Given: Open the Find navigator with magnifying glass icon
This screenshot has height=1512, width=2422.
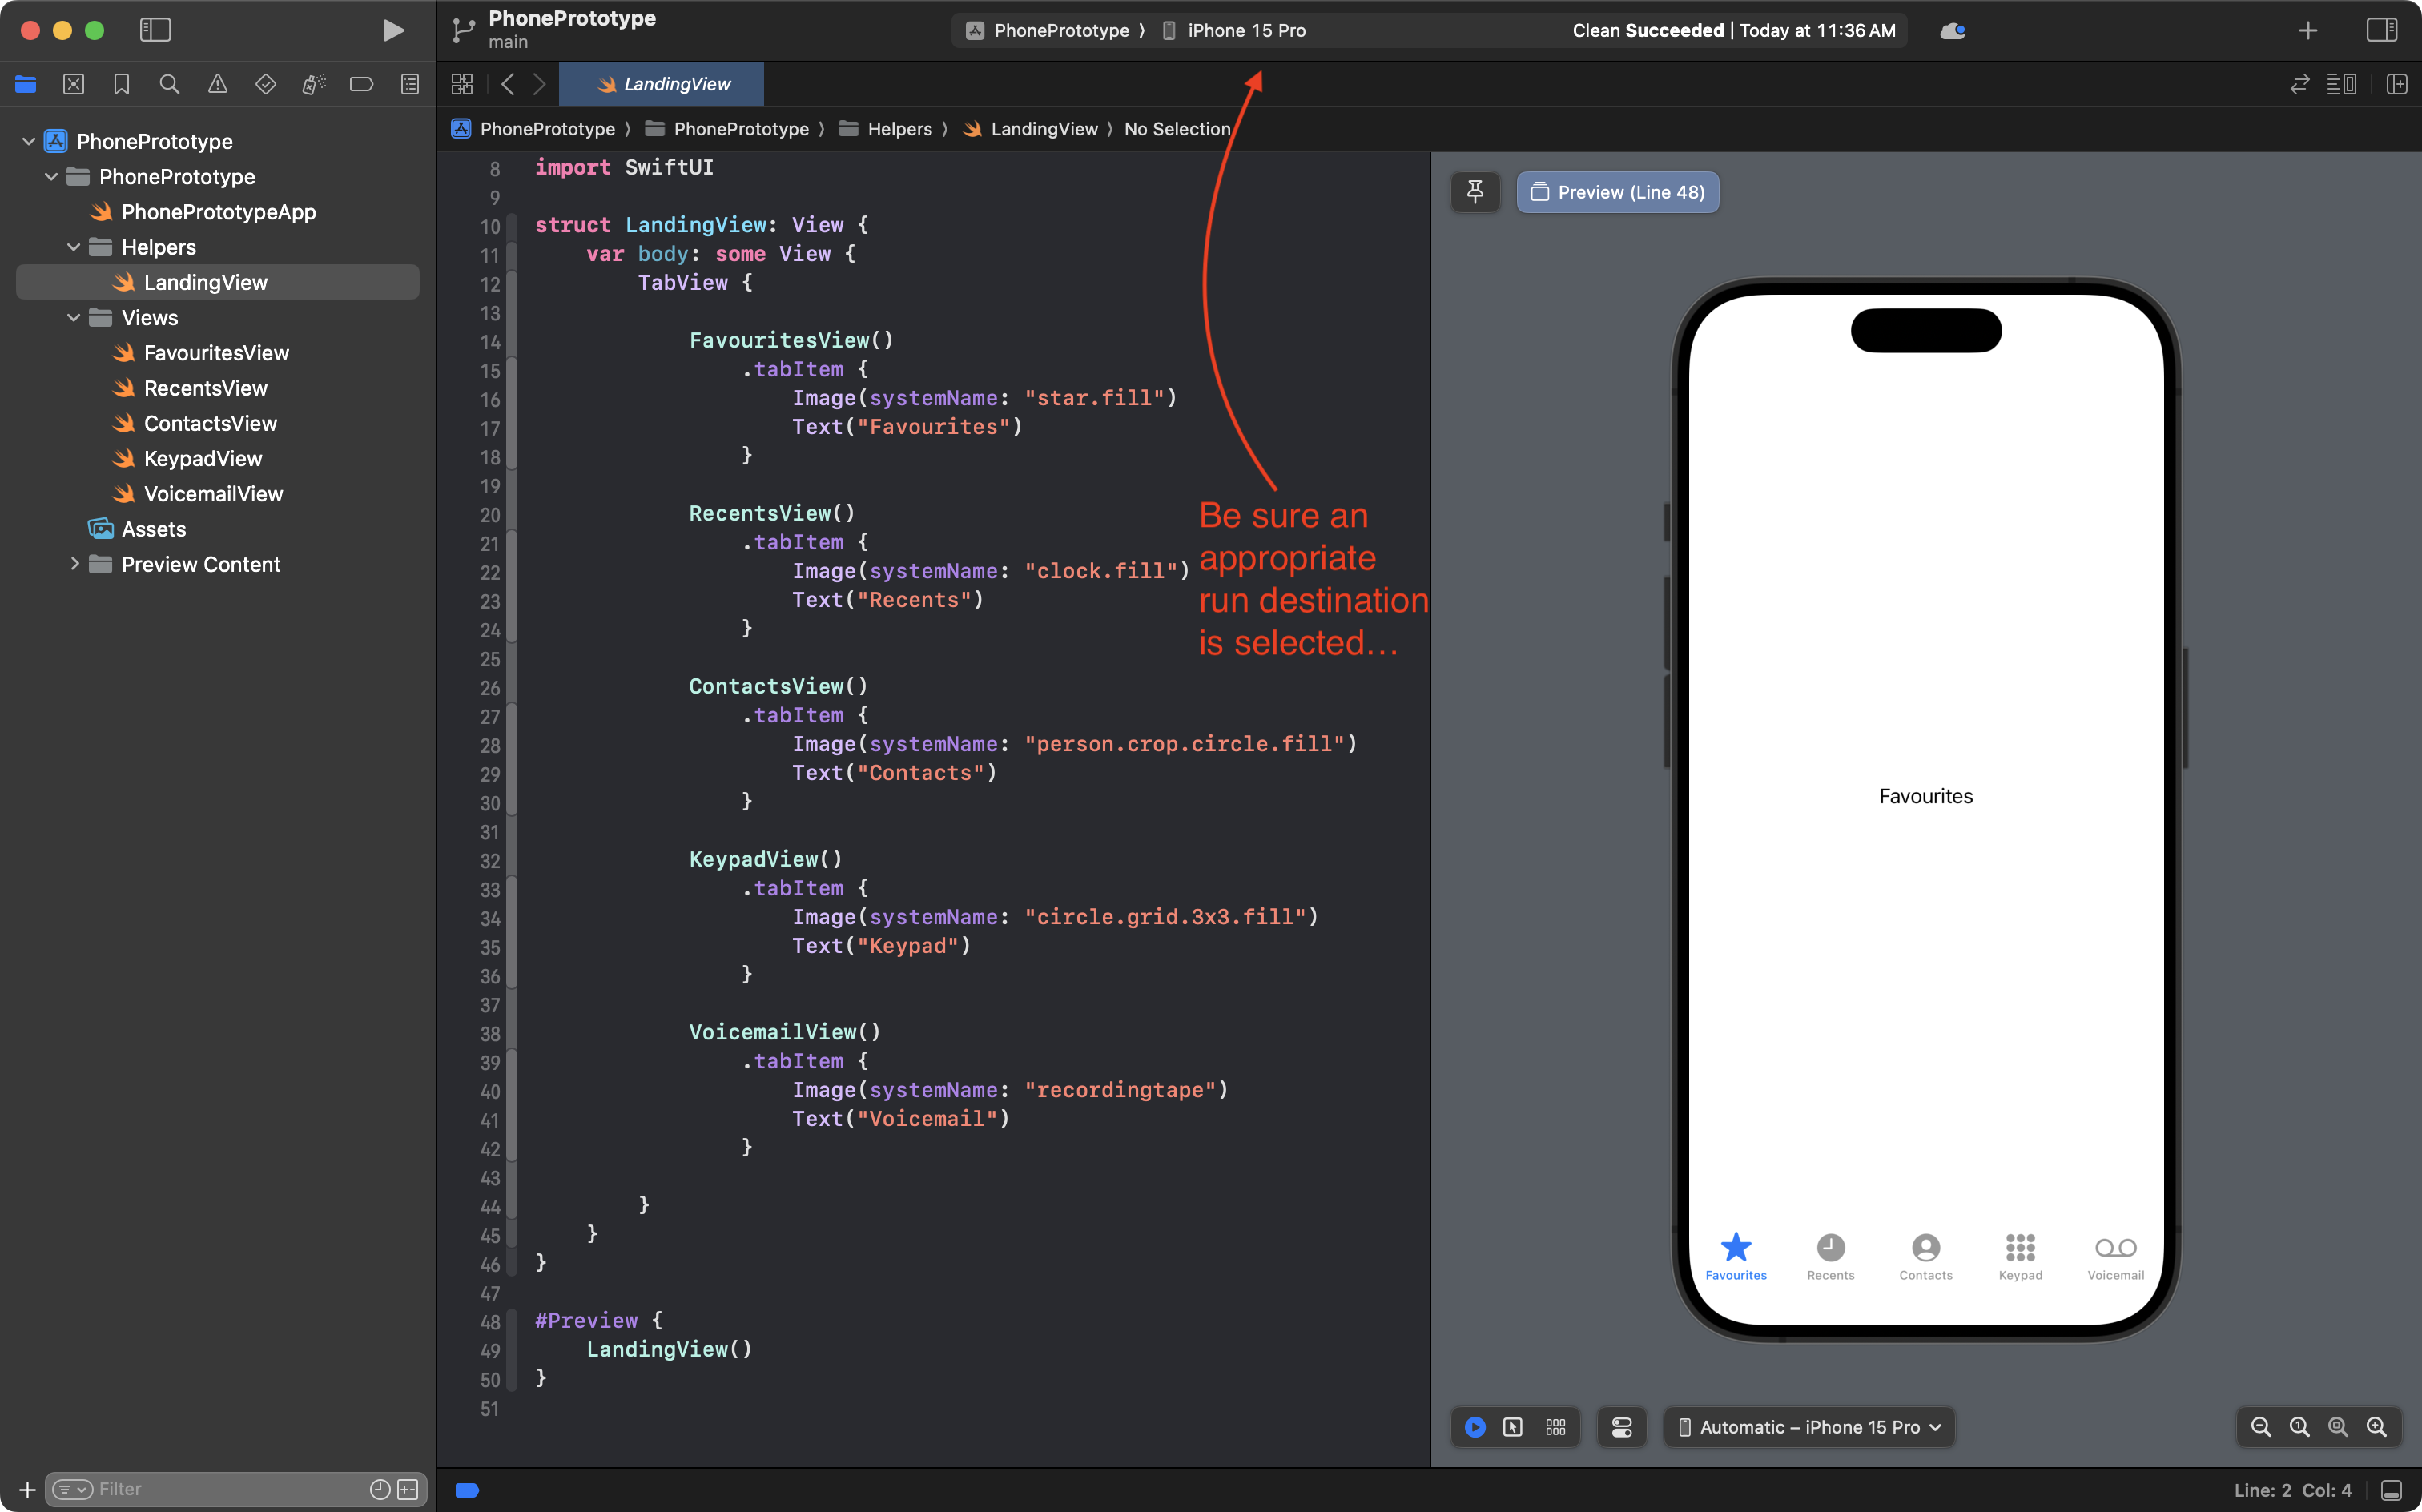Looking at the screenshot, I should pos(169,84).
